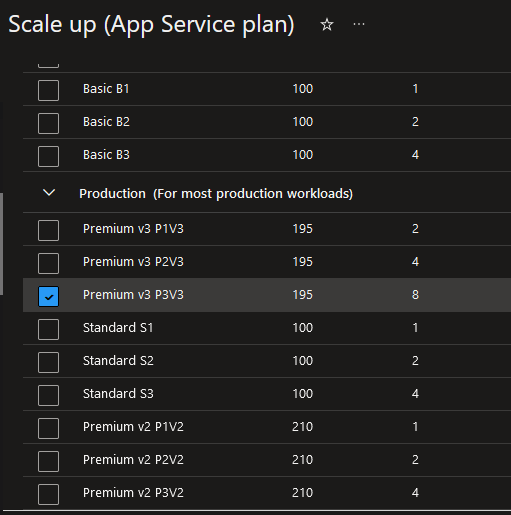The height and width of the screenshot is (515, 511).
Task: Click the 100 value in the Standard S2 row
Action: click(x=303, y=361)
